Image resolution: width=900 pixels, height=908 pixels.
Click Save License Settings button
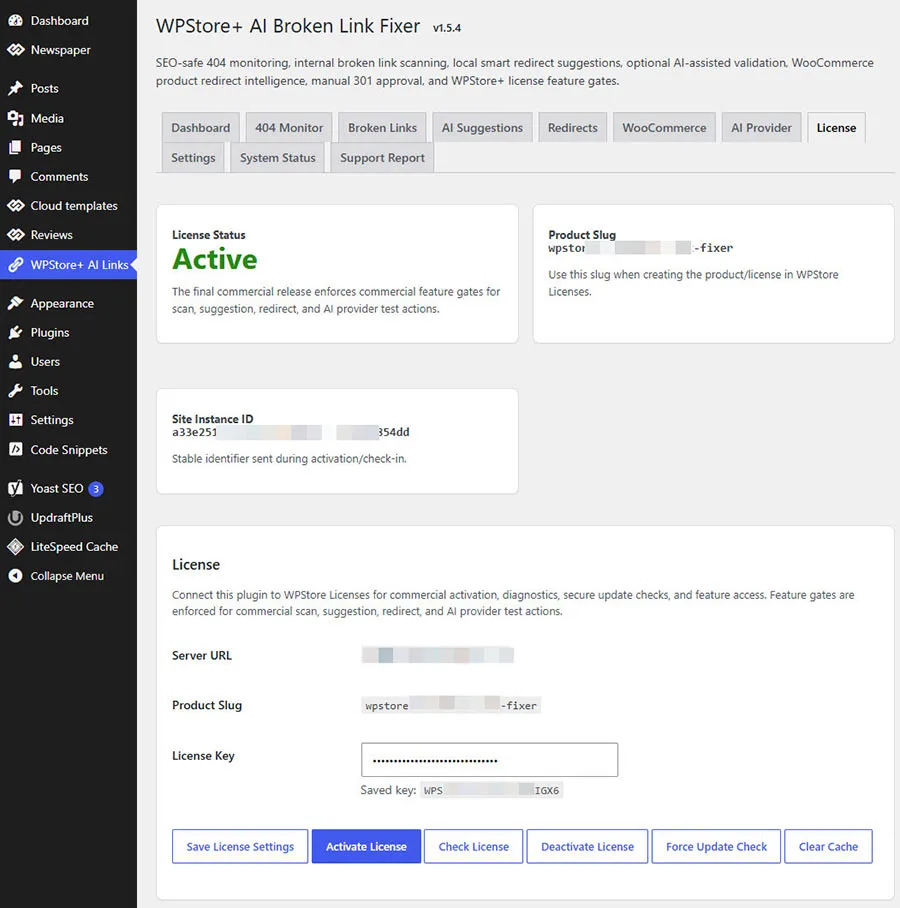click(x=240, y=846)
